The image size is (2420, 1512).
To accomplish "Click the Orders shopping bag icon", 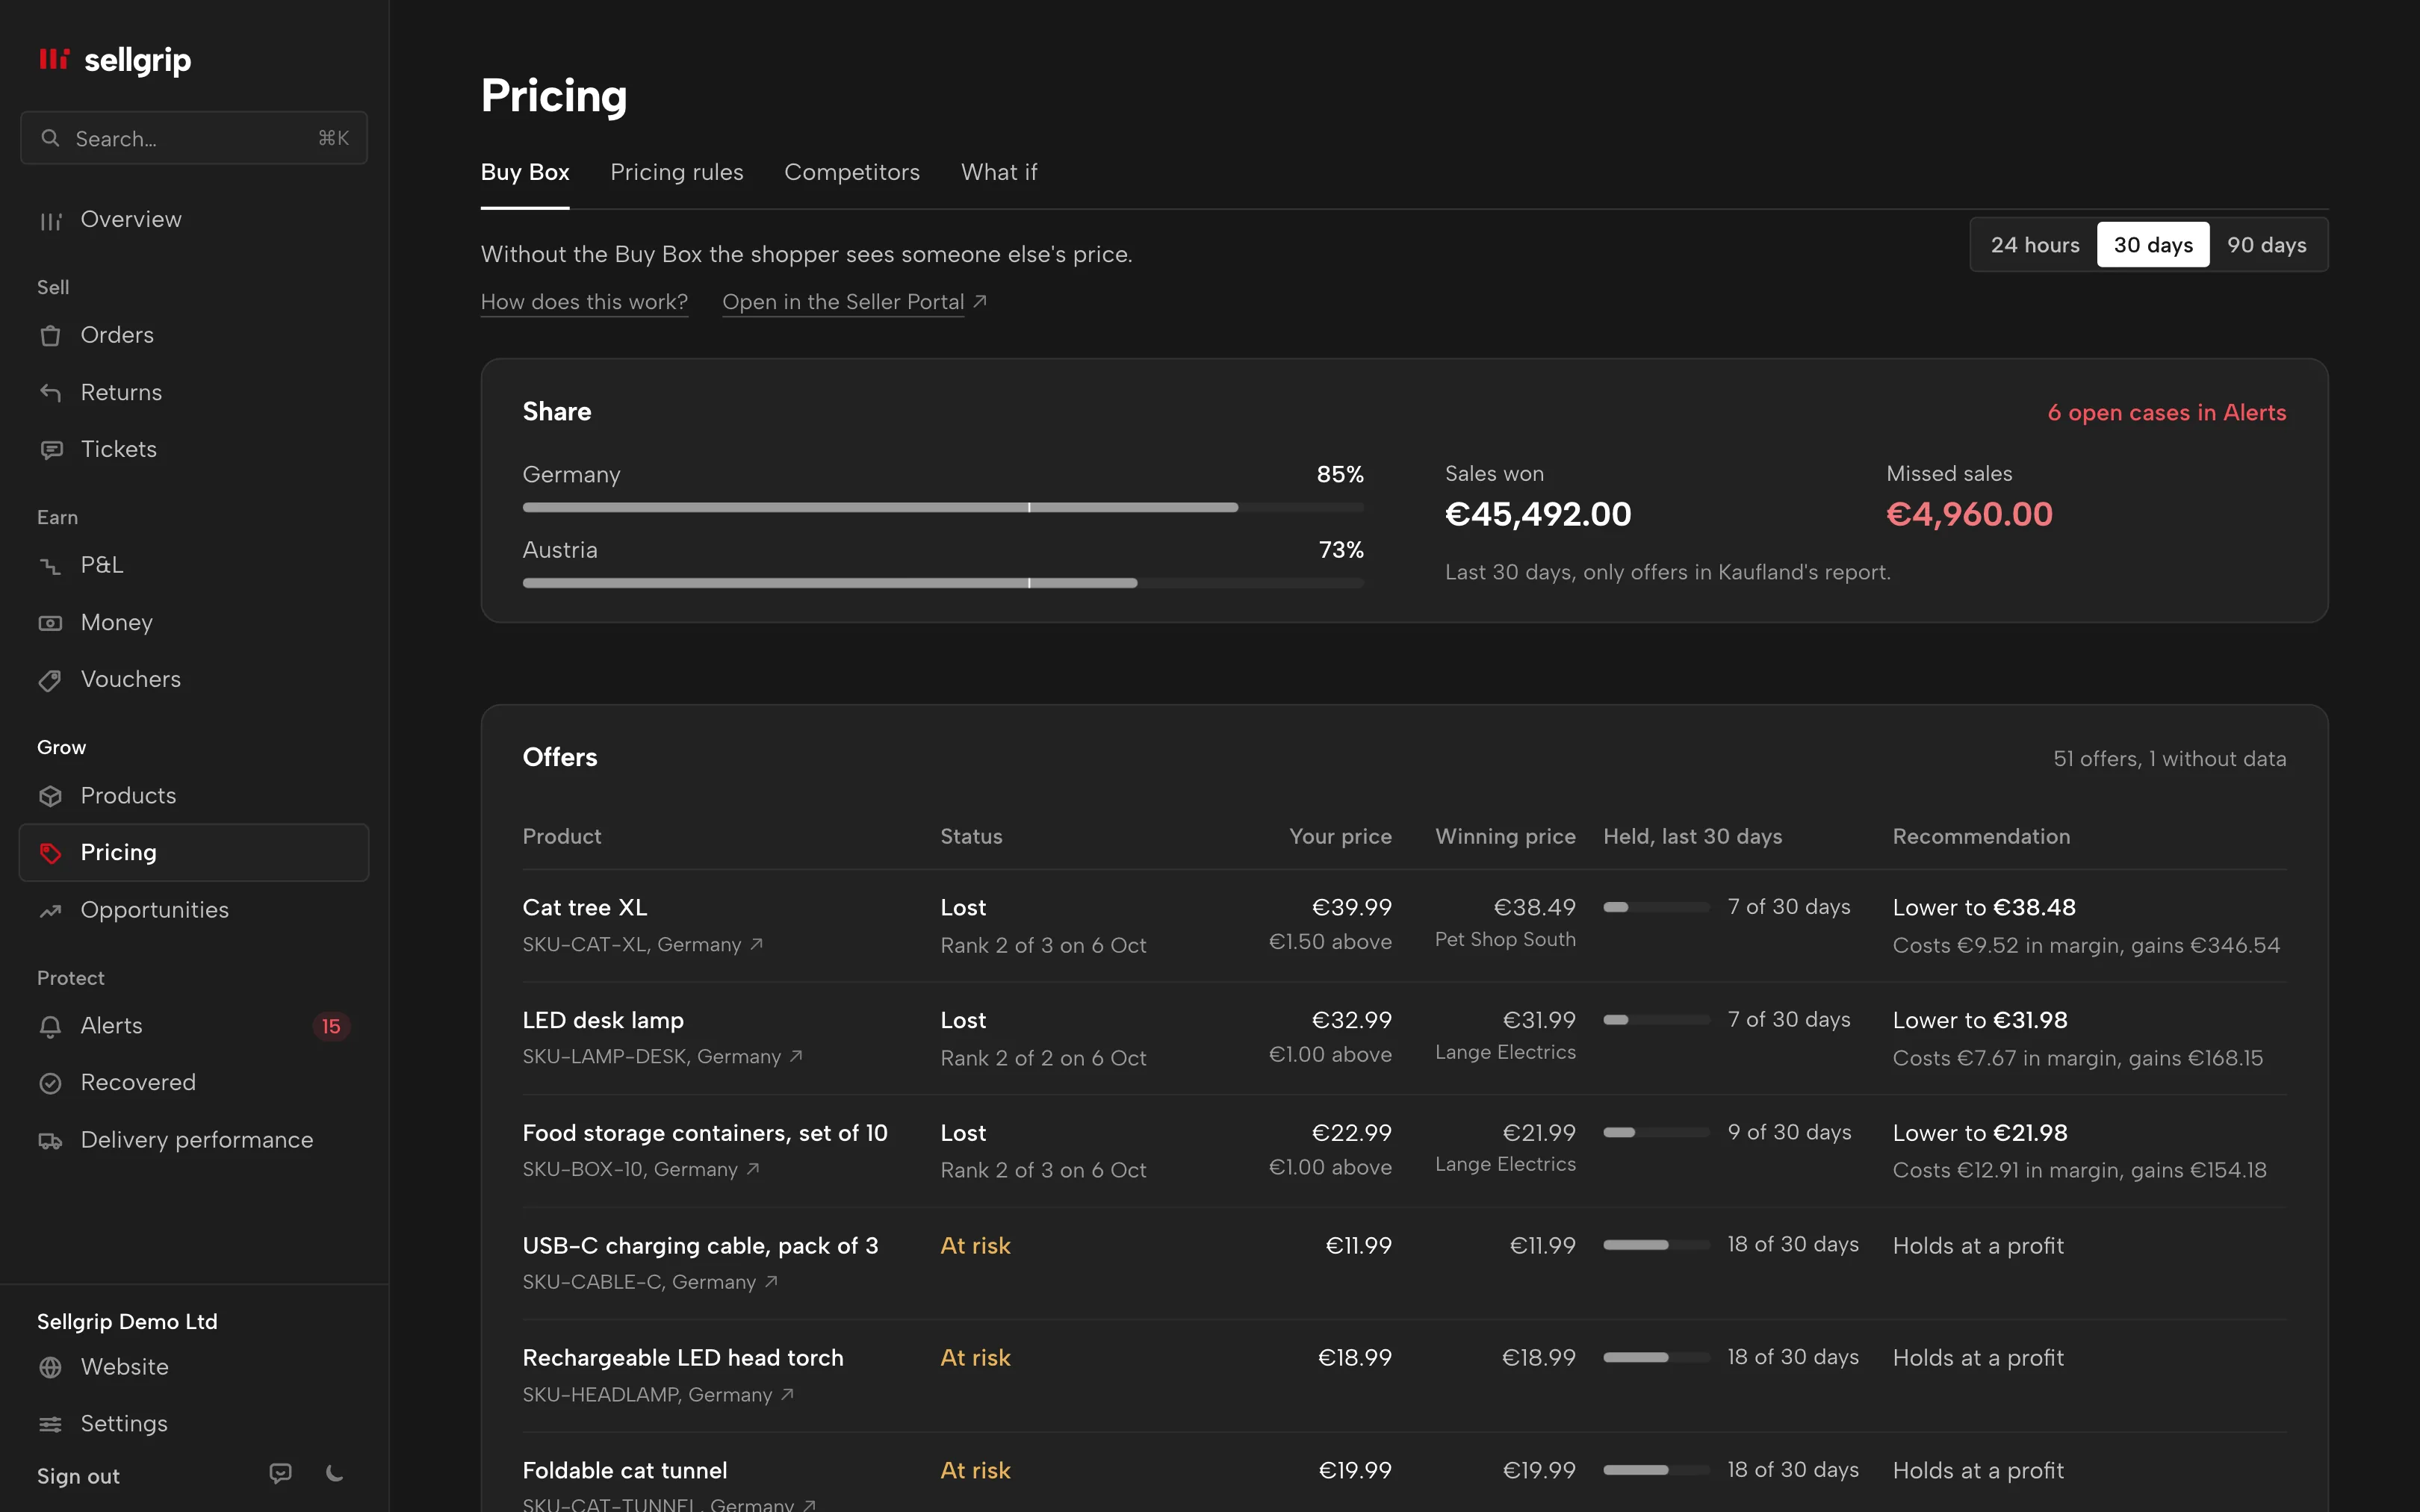I will click(50, 335).
